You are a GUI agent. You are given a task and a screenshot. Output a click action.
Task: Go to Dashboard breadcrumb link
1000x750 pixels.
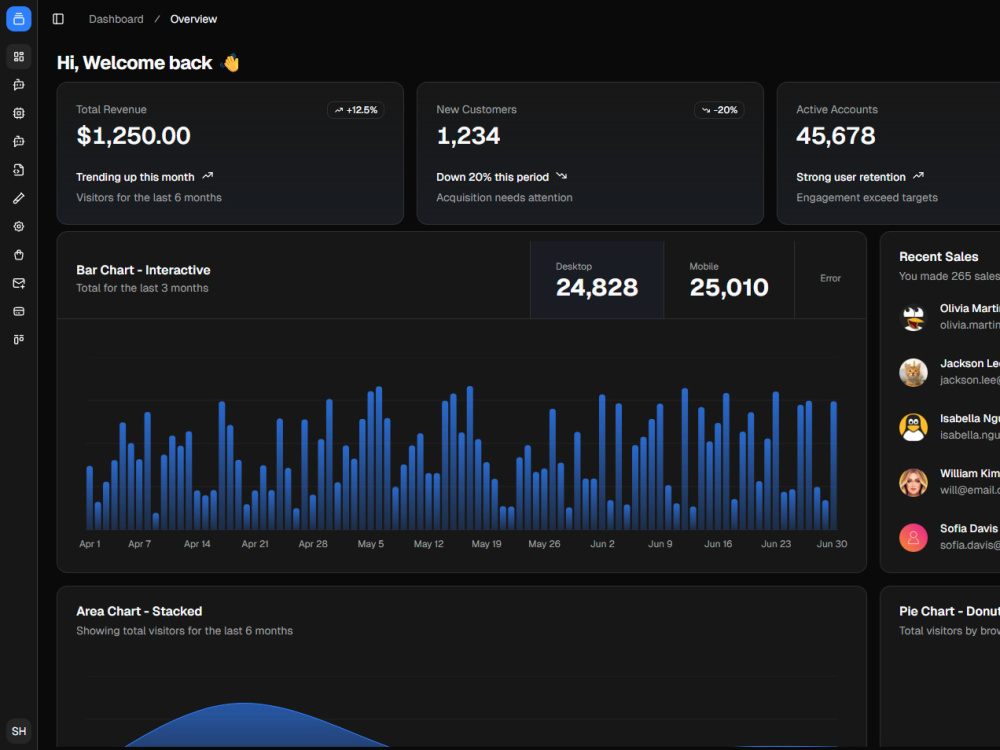coord(116,19)
